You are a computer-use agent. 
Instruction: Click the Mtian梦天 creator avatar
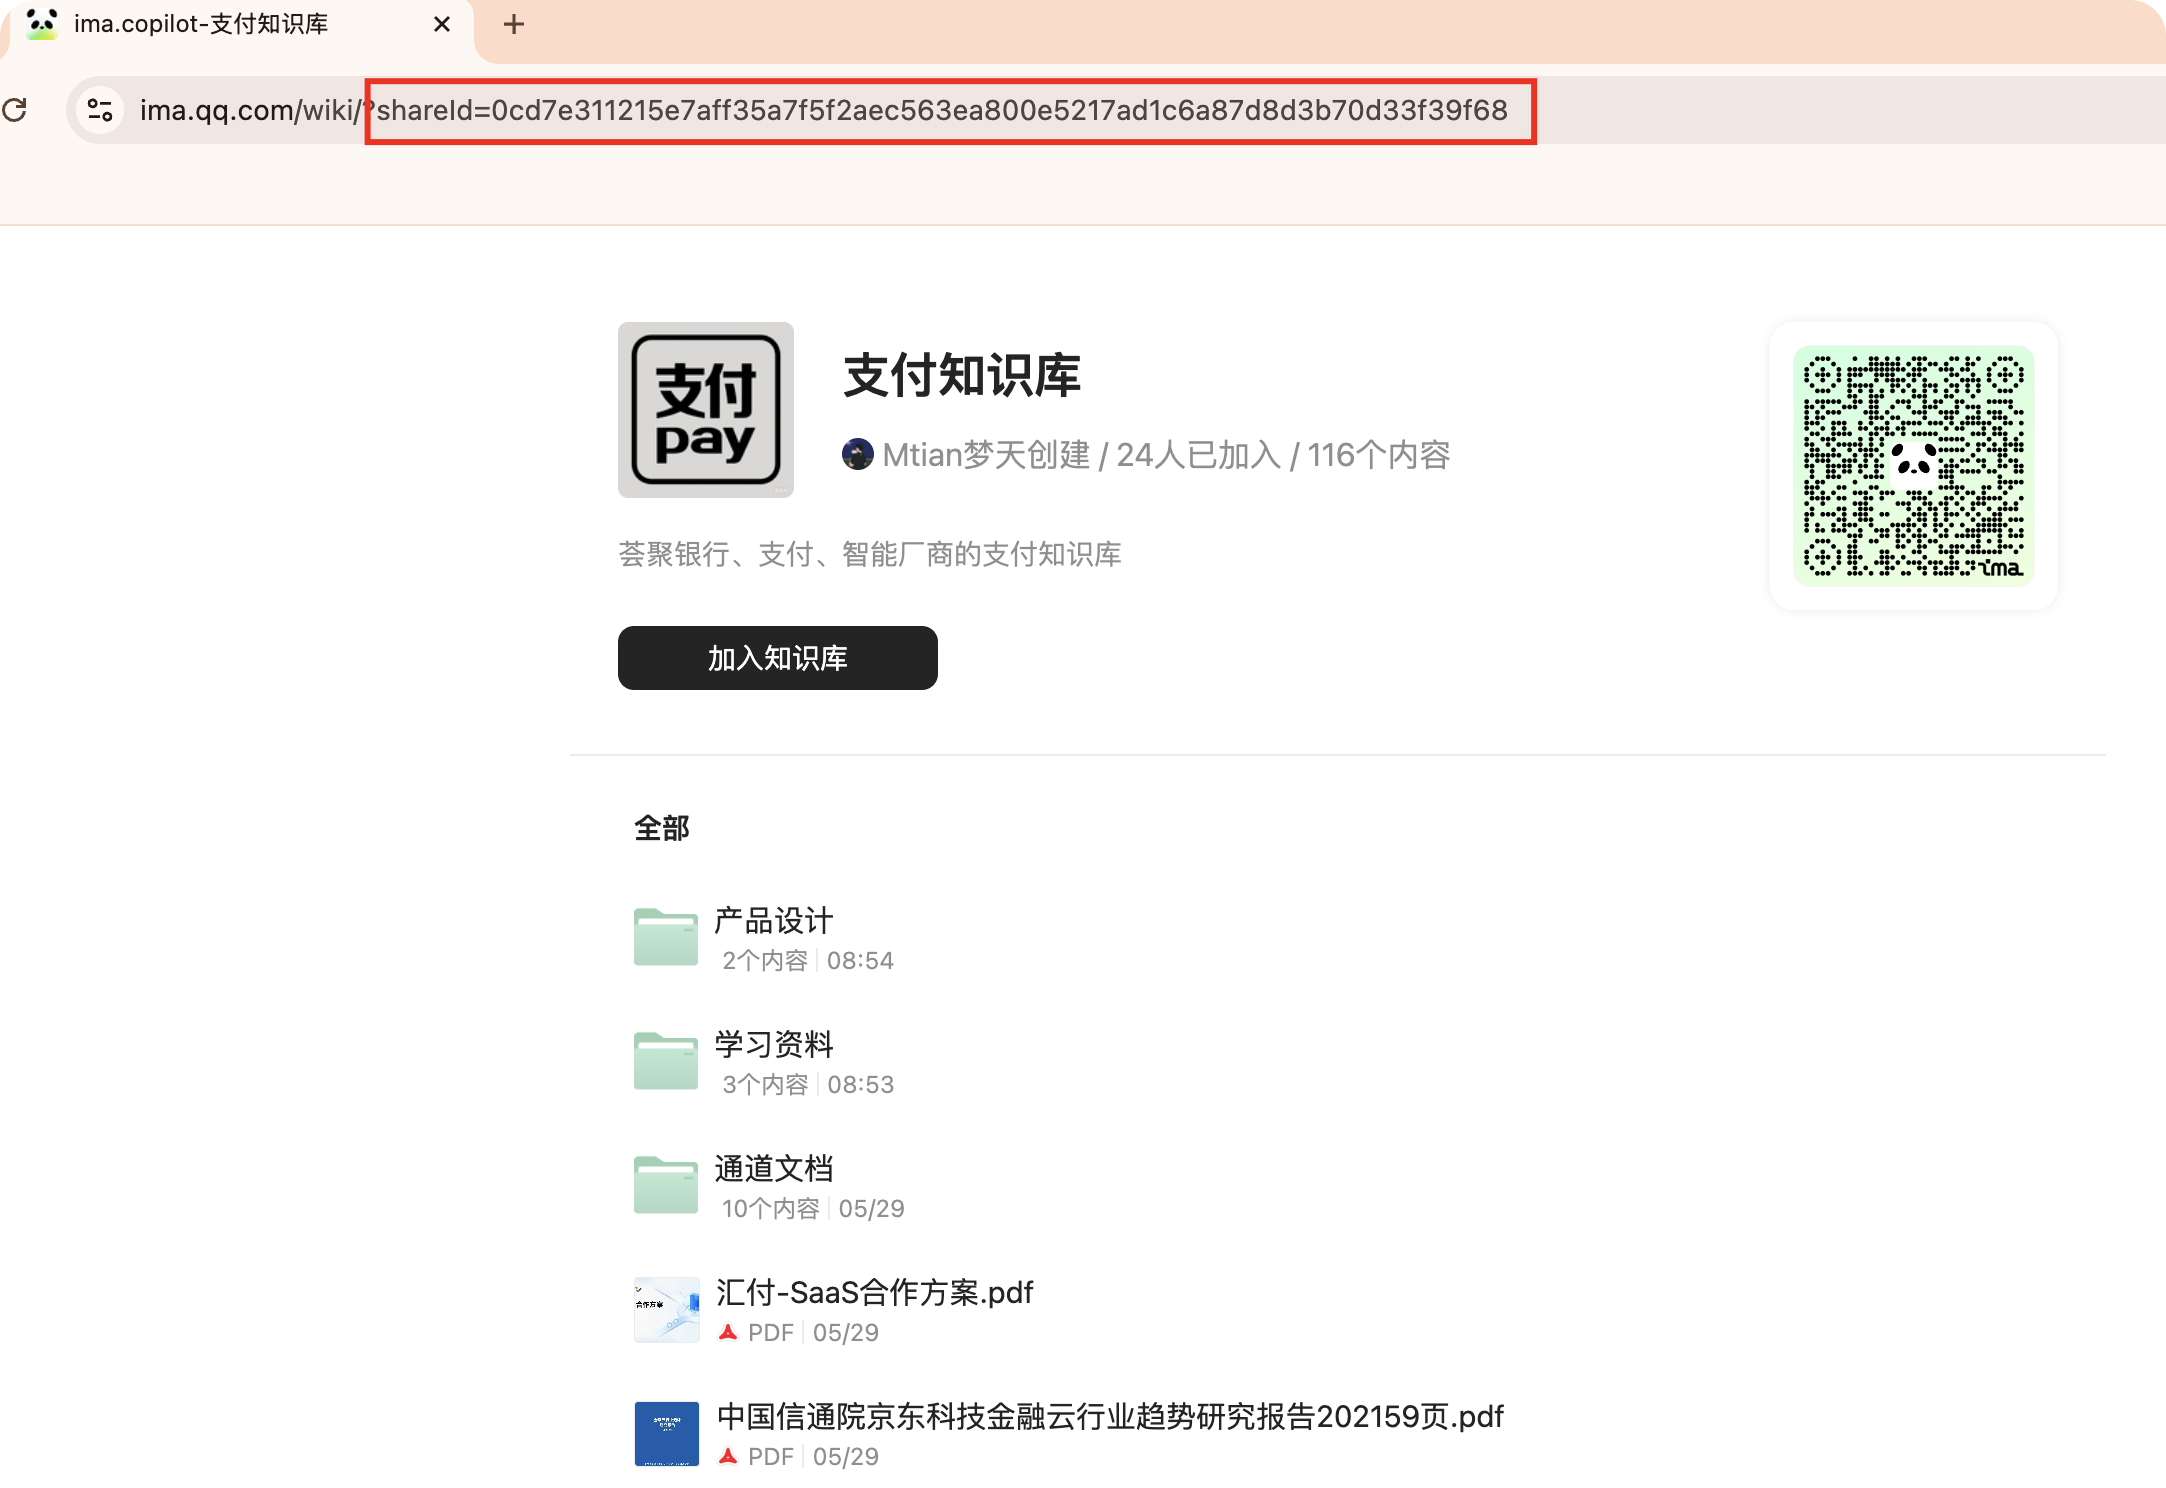pyautogui.click(x=858, y=455)
